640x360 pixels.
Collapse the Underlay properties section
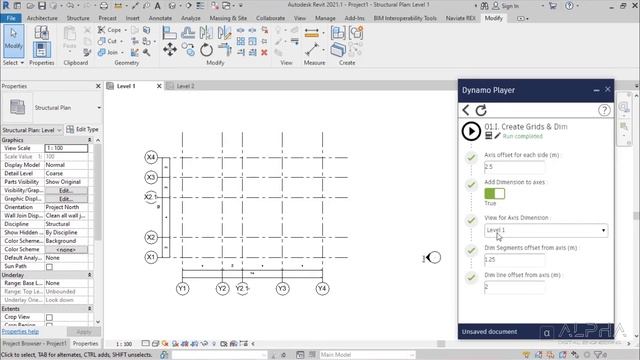click(89, 275)
